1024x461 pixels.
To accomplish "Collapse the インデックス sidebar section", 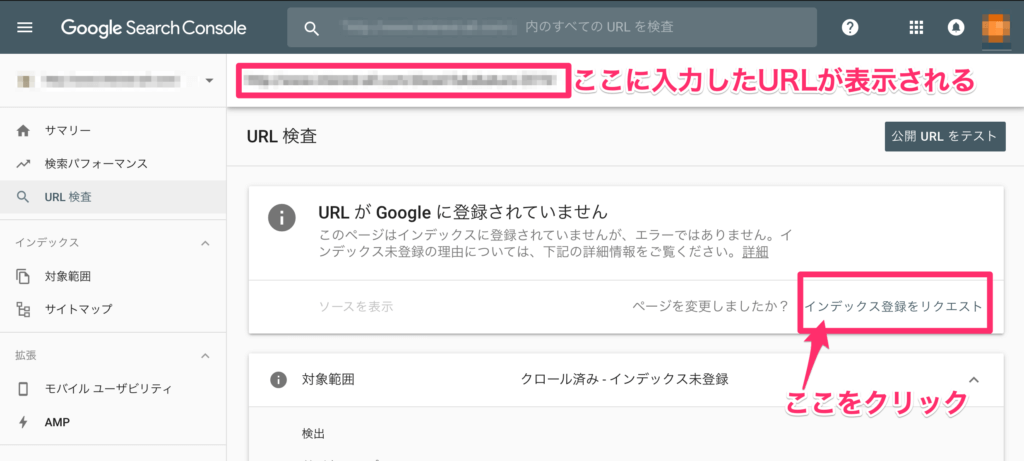I will pyautogui.click(x=205, y=243).
